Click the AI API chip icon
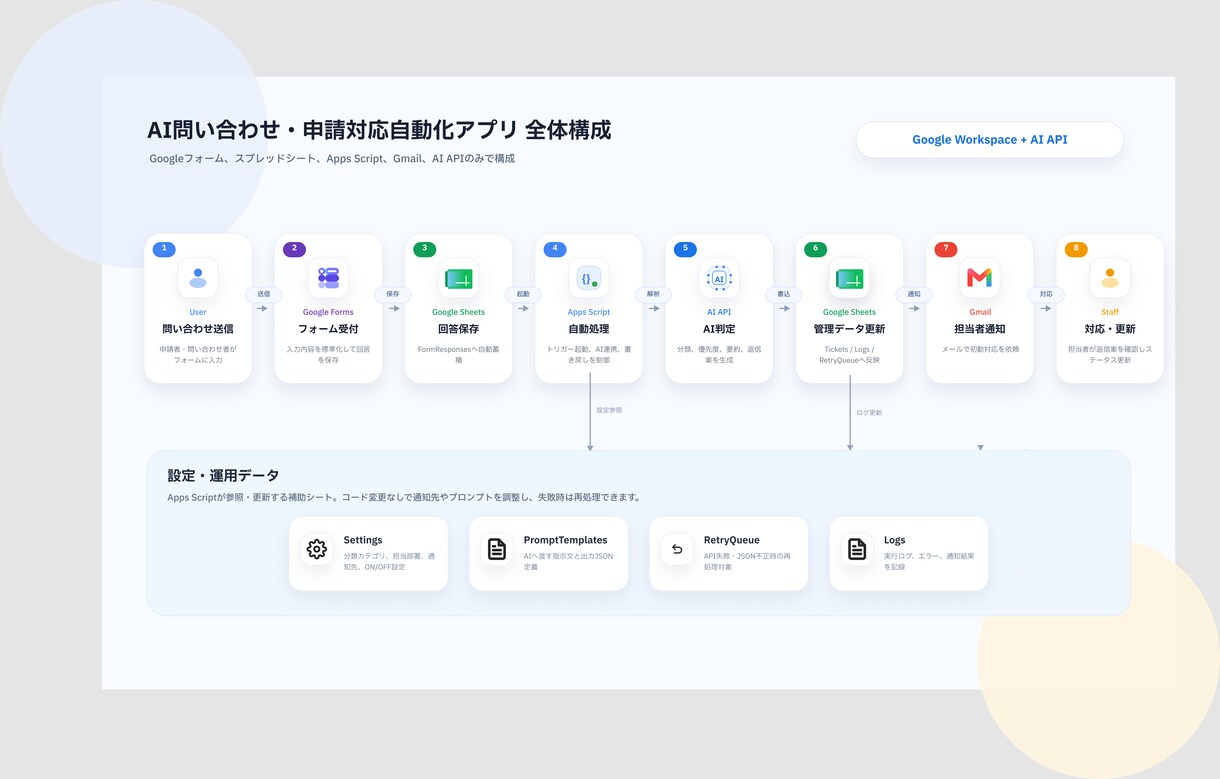This screenshot has height=779, width=1220. point(719,278)
